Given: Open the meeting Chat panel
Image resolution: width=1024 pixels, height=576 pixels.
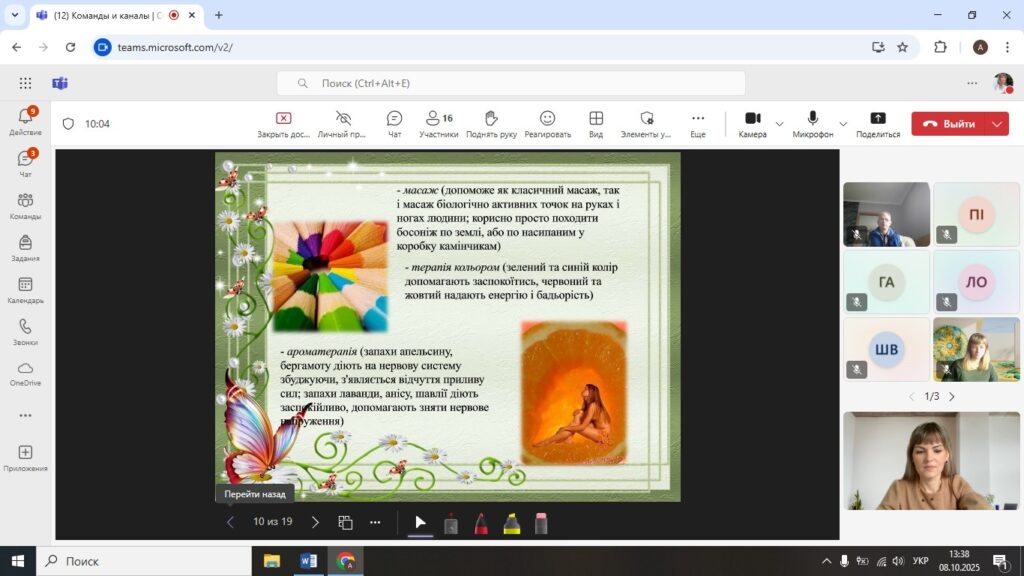Looking at the screenshot, I should pos(394,123).
